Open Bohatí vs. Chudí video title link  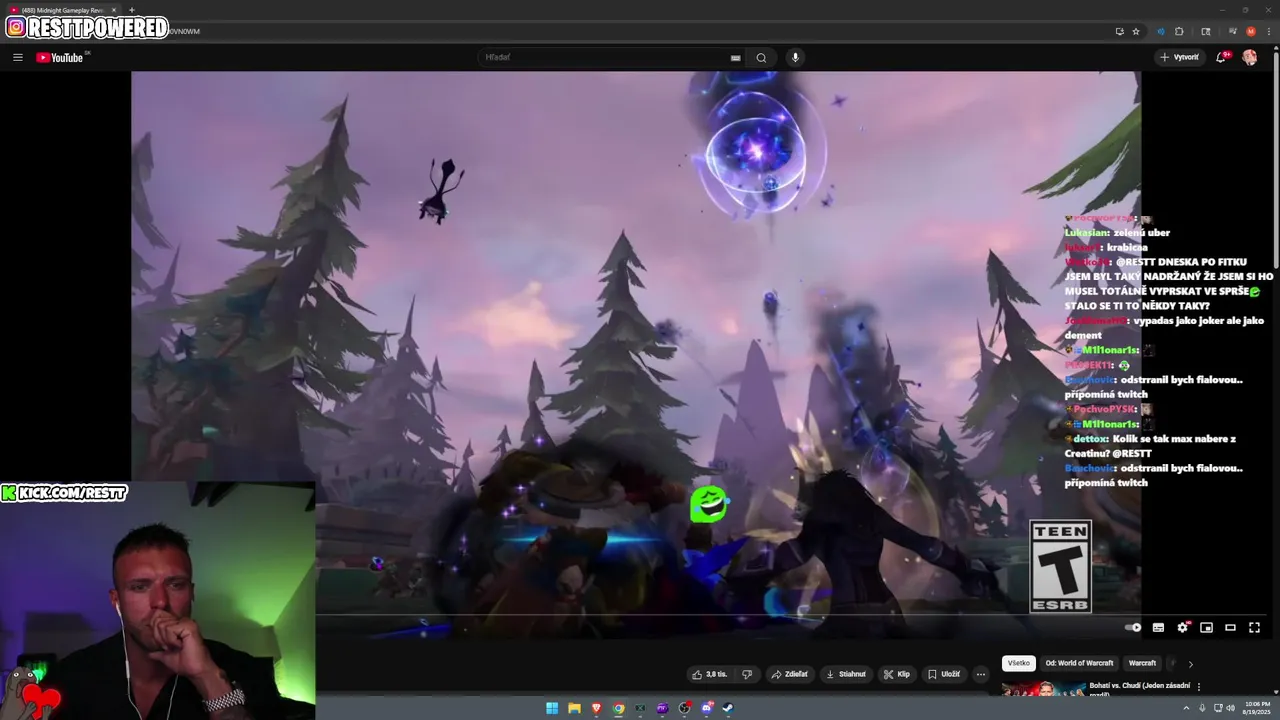(x=1139, y=689)
